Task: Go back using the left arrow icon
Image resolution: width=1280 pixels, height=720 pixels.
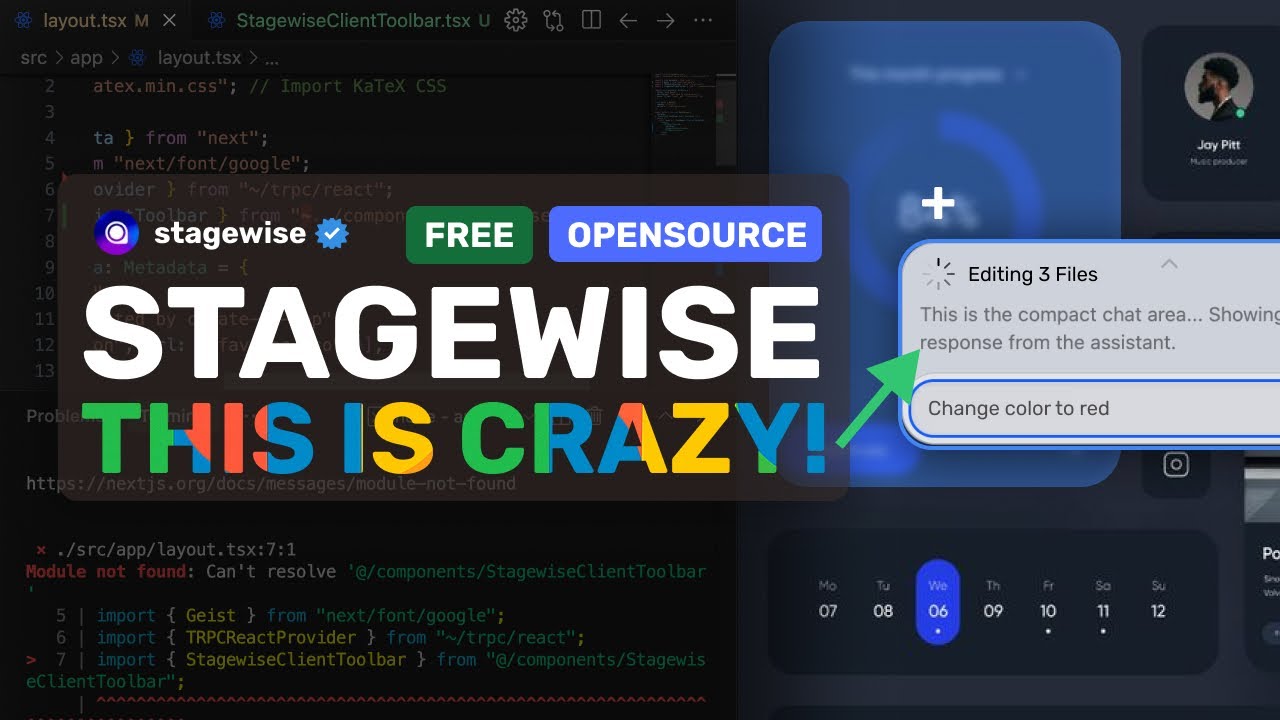Action: pyautogui.click(x=628, y=20)
